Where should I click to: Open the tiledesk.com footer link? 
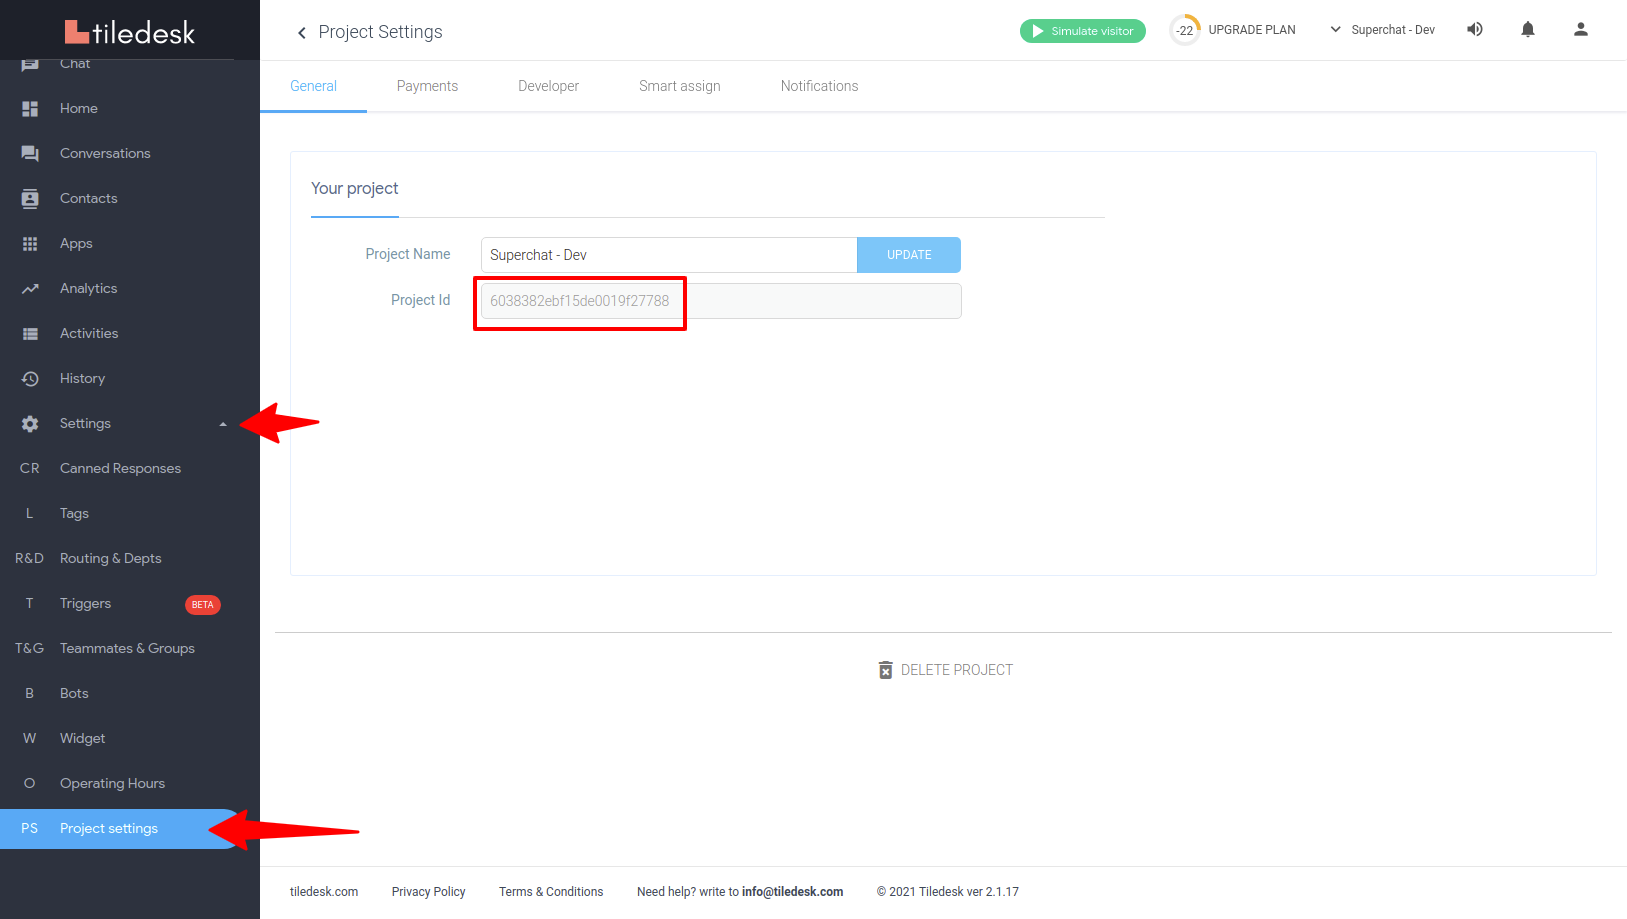point(324,892)
